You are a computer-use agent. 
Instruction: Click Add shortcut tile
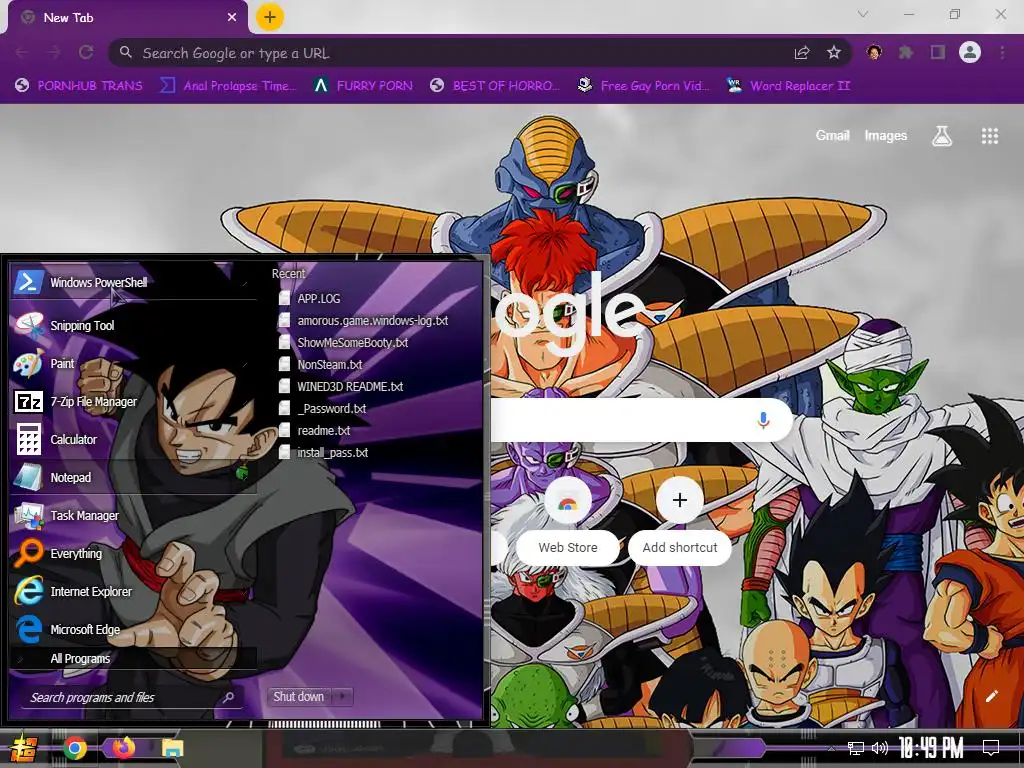coord(680,520)
